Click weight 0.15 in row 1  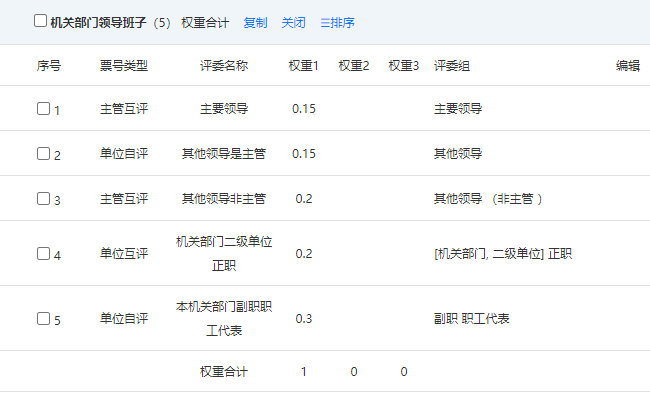304,109
